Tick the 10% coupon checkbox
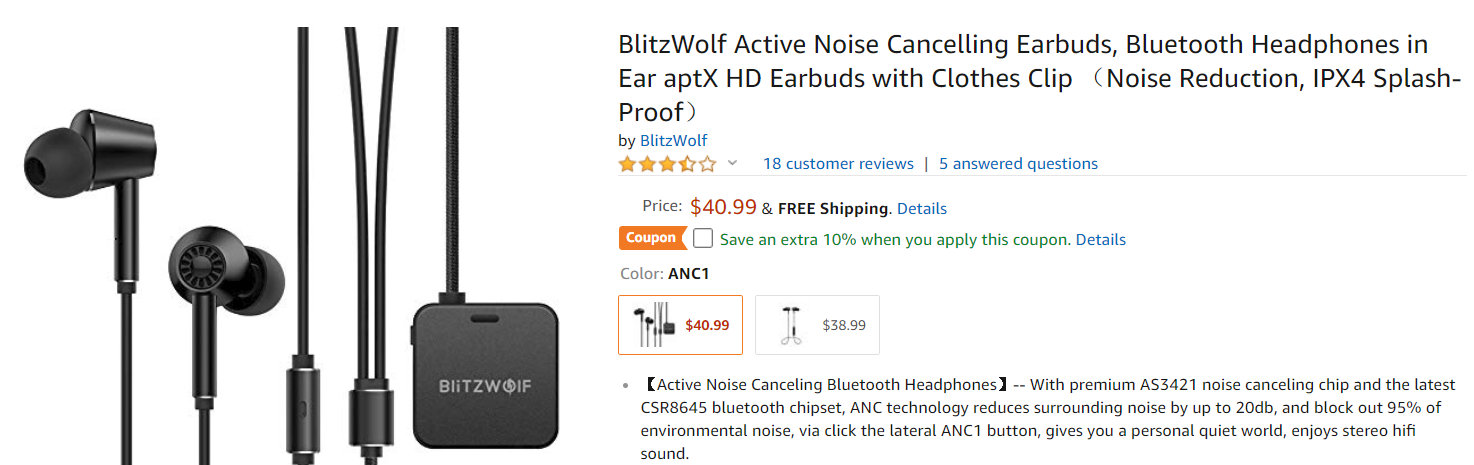 pos(703,239)
